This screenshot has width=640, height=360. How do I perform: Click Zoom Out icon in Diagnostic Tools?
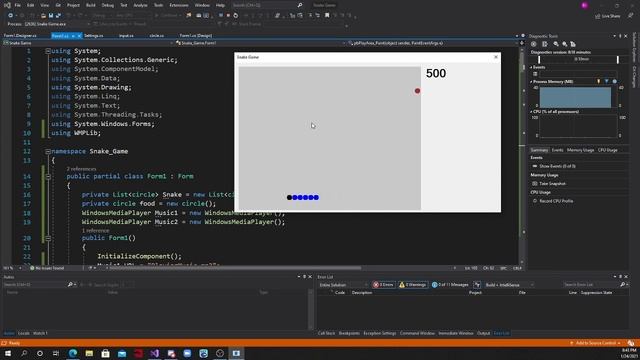564,44
